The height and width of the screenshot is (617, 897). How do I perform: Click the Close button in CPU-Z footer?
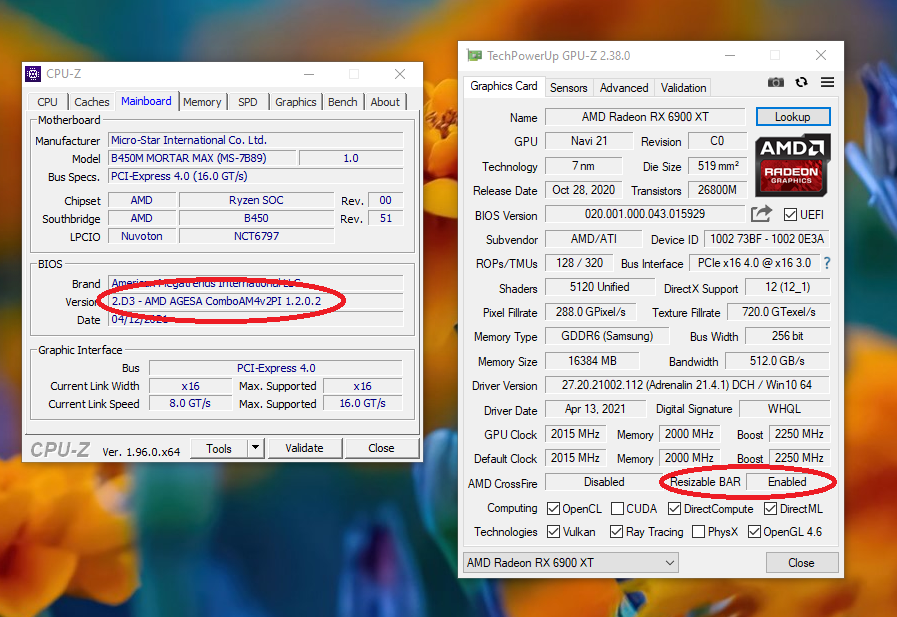(x=382, y=448)
